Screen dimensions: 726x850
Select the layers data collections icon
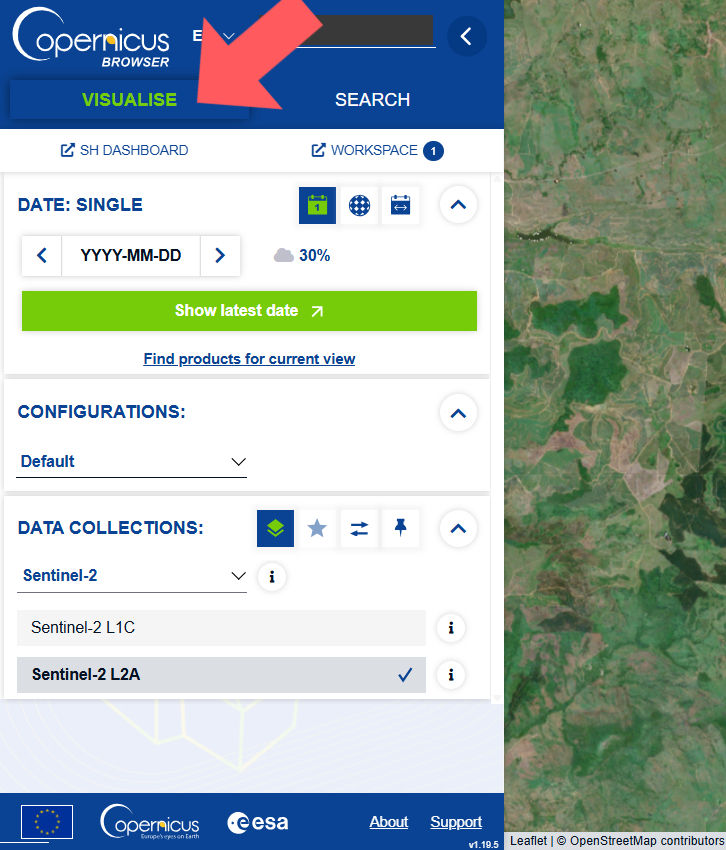coord(275,528)
